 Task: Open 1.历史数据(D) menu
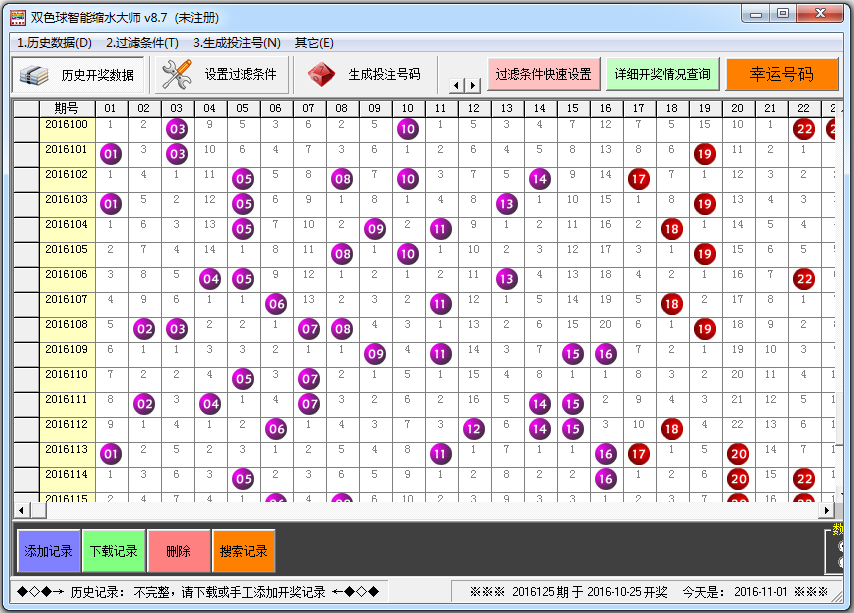click(54, 42)
